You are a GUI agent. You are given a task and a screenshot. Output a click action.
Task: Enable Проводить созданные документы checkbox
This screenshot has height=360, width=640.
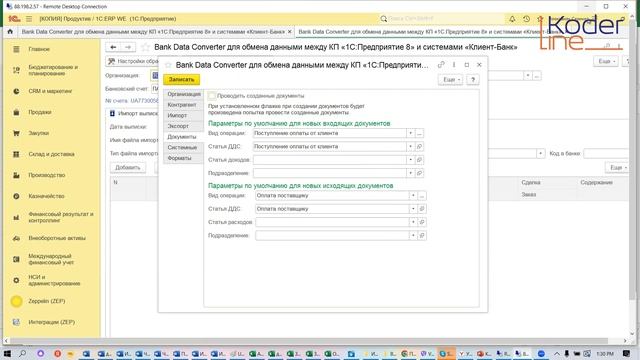[212, 96]
